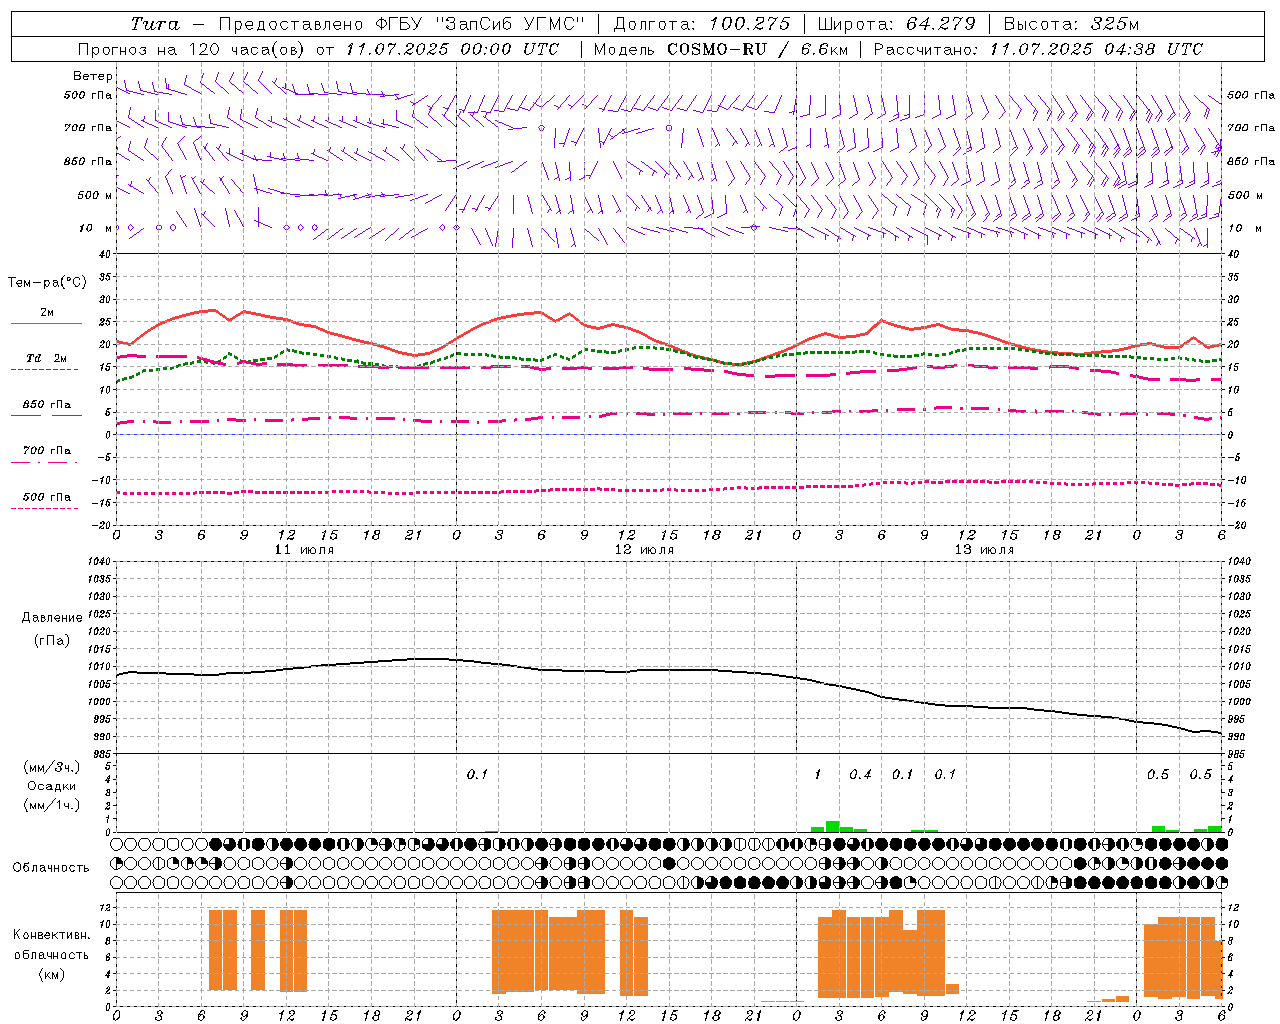Select the "Td 2м" dew point legend entry
Viewport: 1280px width, 1024px height.
[46, 358]
